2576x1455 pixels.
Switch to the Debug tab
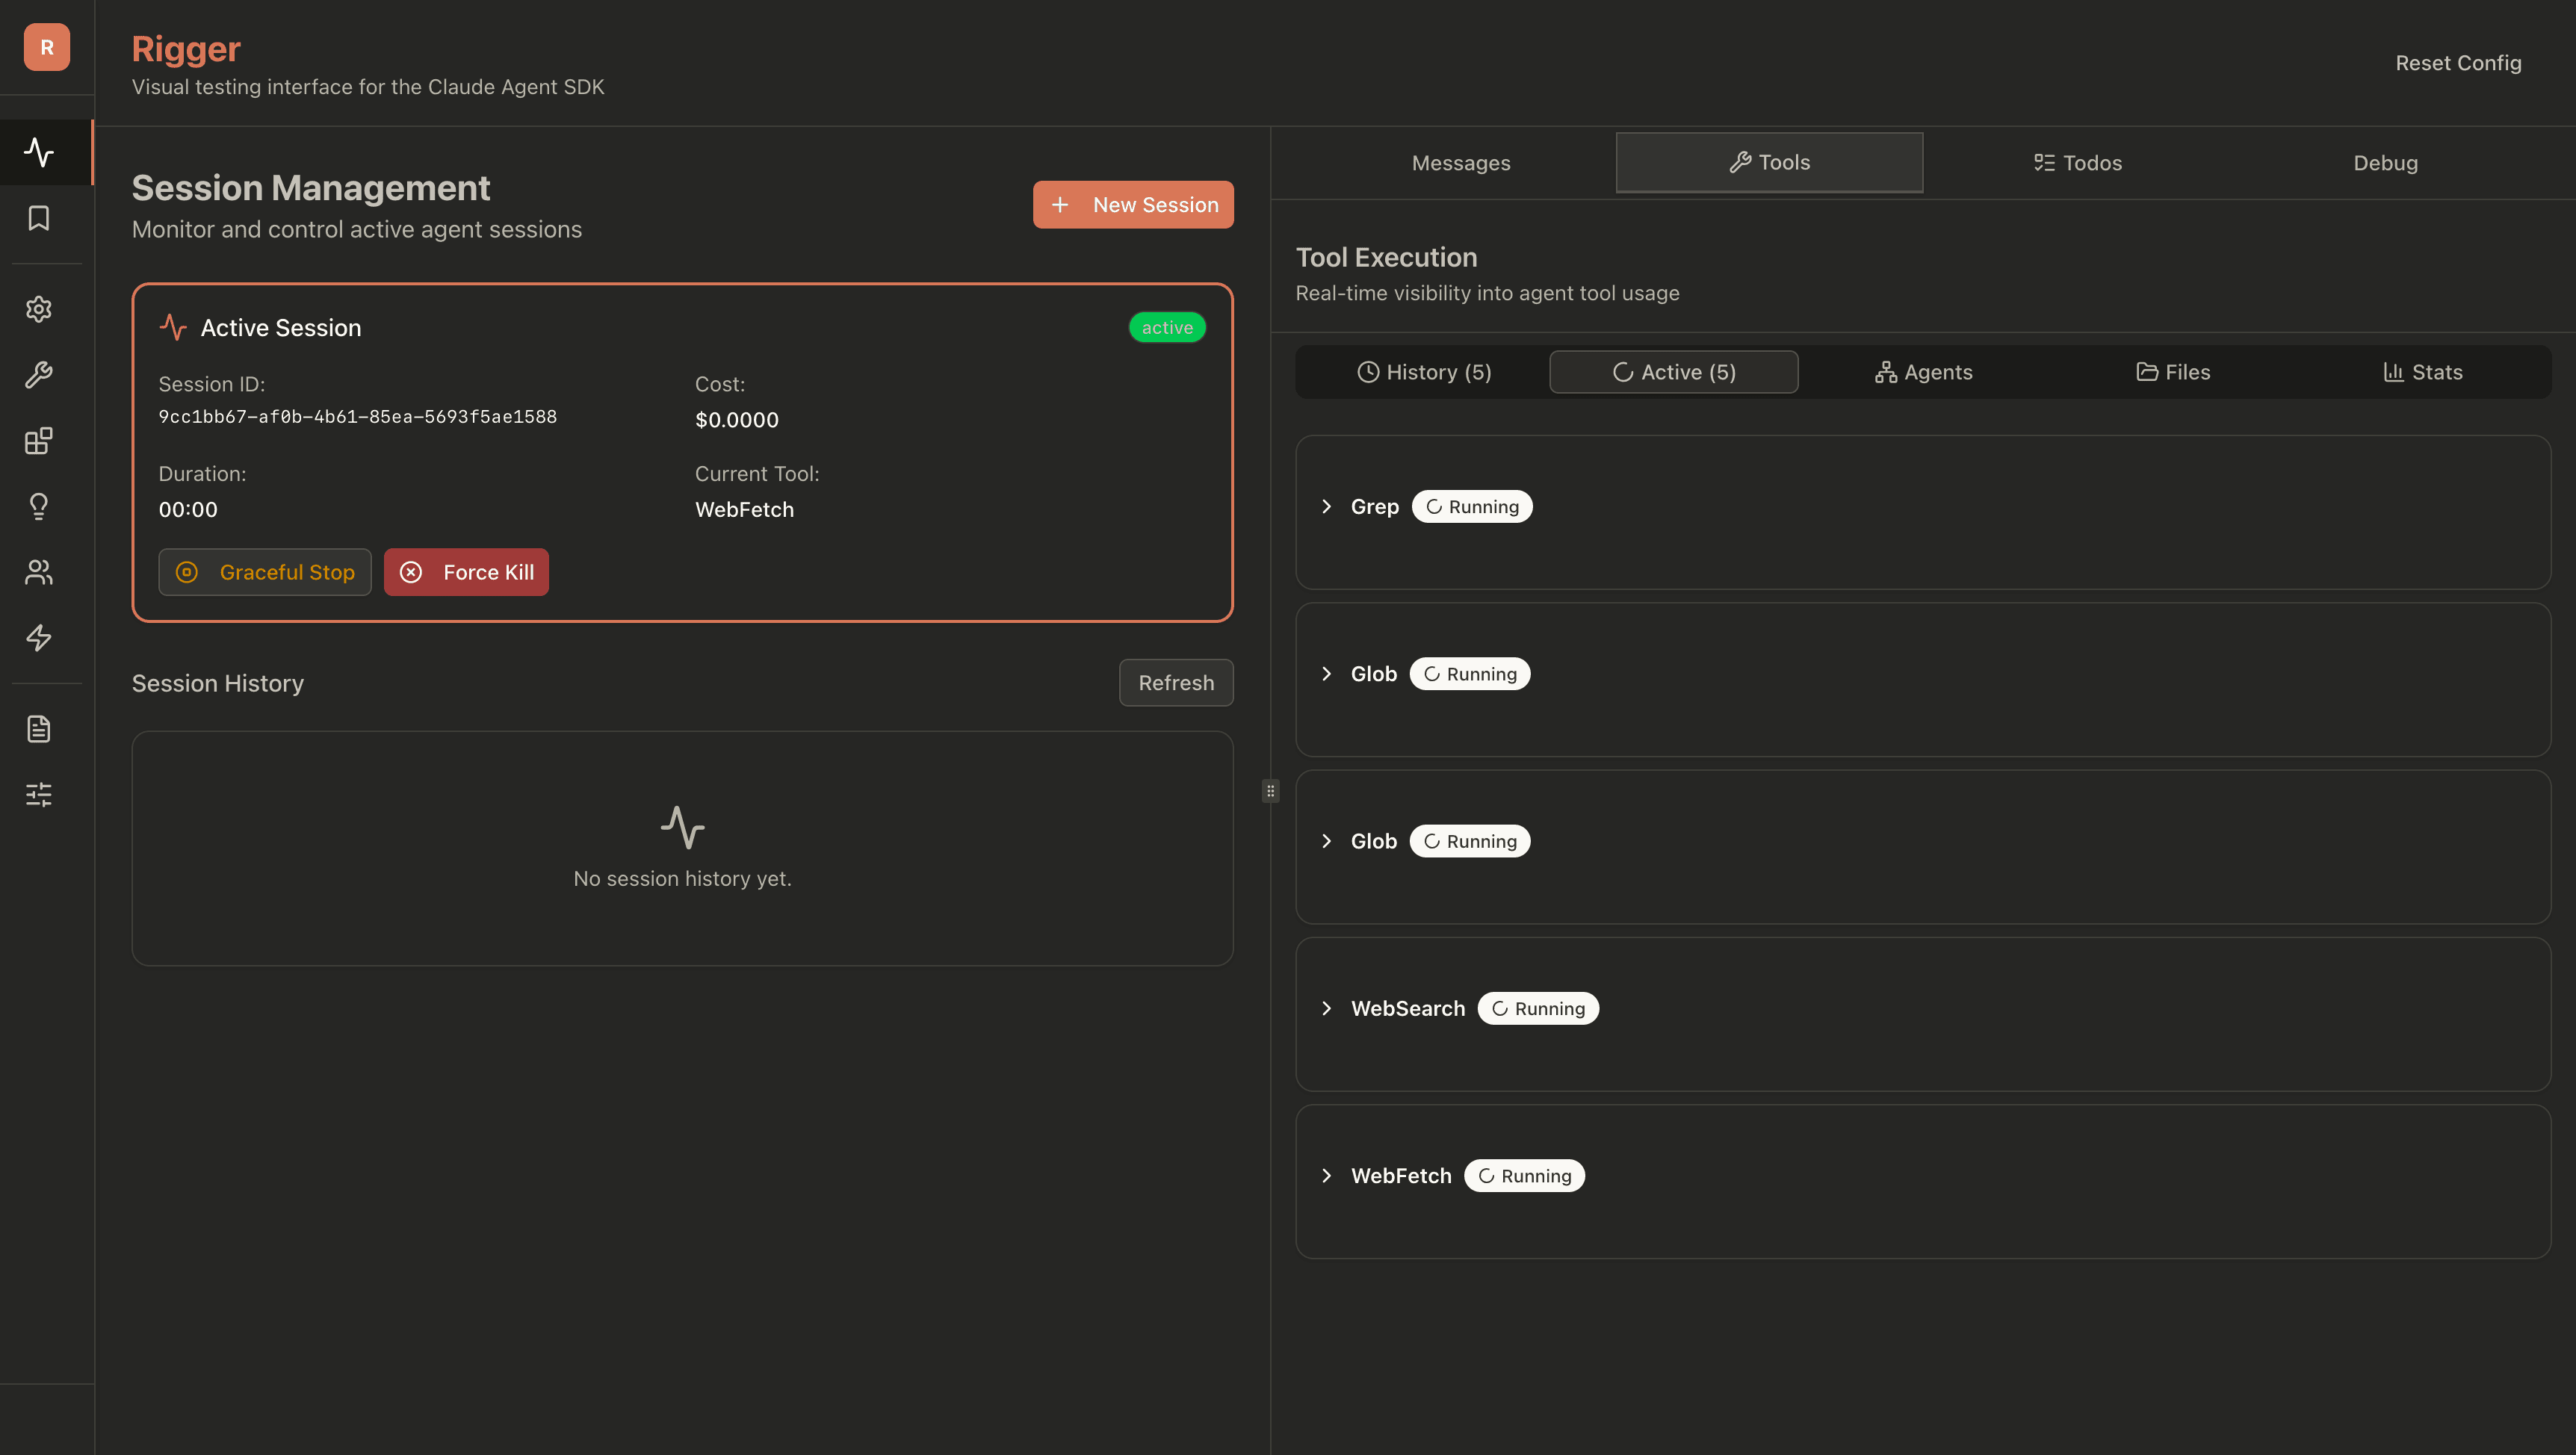(x=2385, y=163)
